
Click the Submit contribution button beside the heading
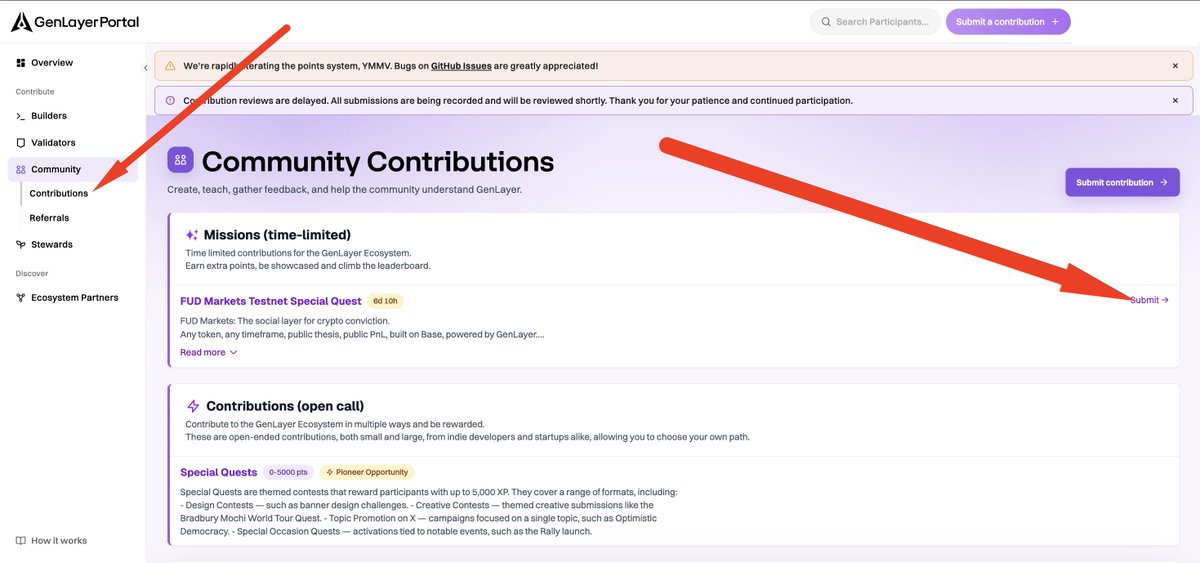[1122, 182]
